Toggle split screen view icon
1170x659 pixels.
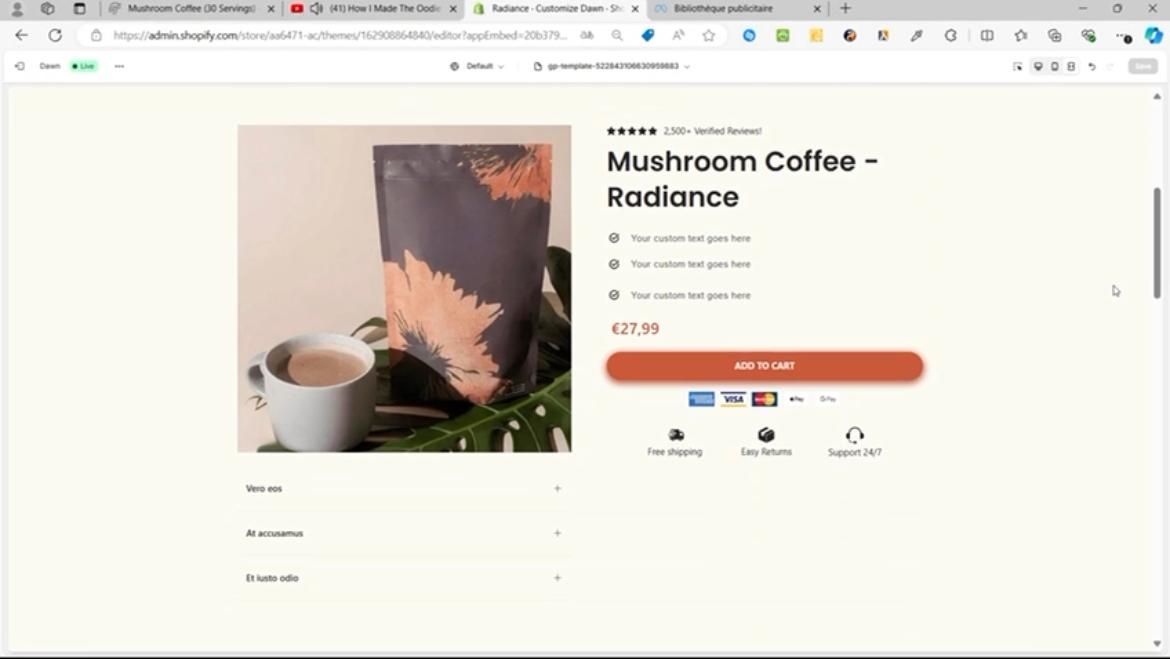pos(987,35)
